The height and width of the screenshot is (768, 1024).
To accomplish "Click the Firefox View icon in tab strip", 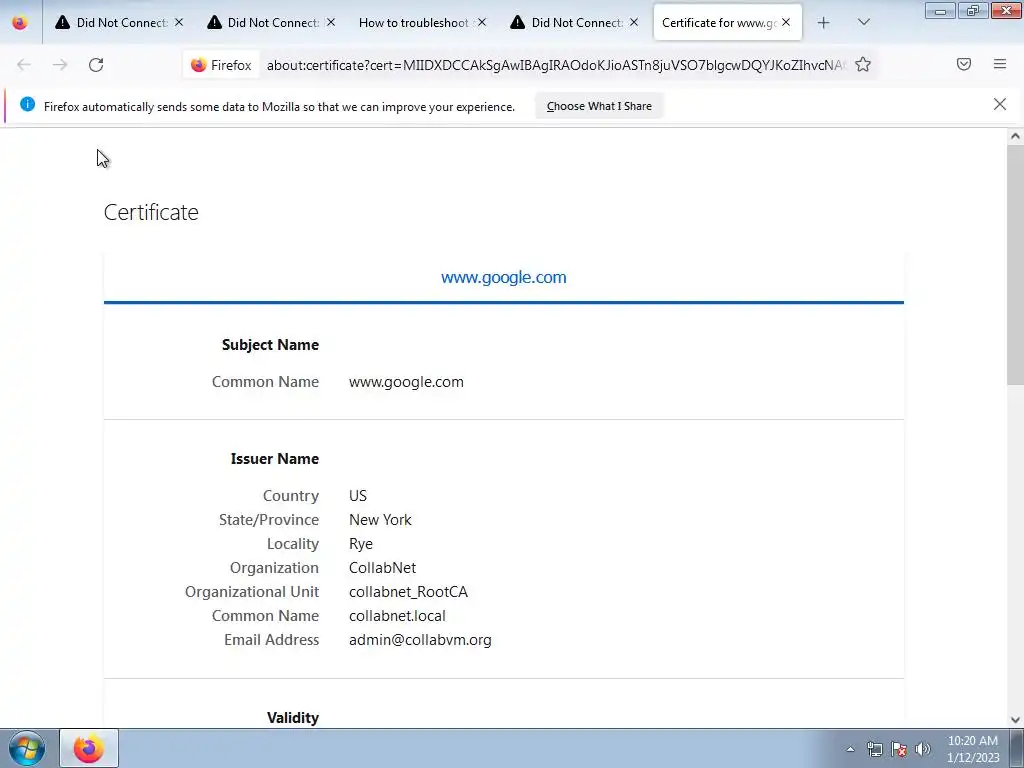I will (x=20, y=23).
